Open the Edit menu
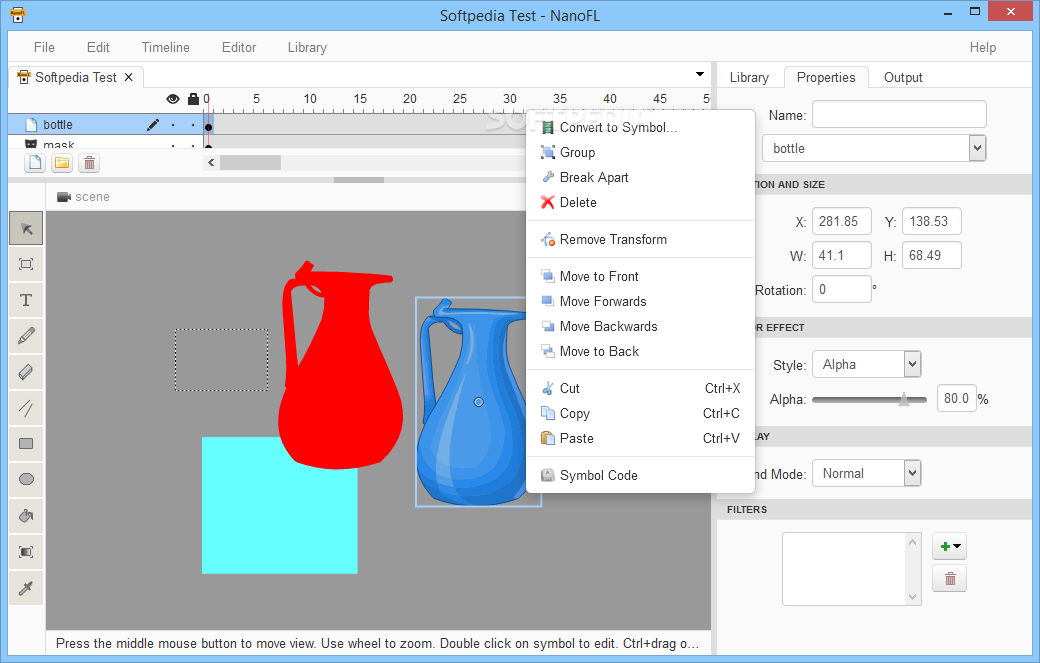The height and width of the screenshot is (663, 1040). point(98,47)
